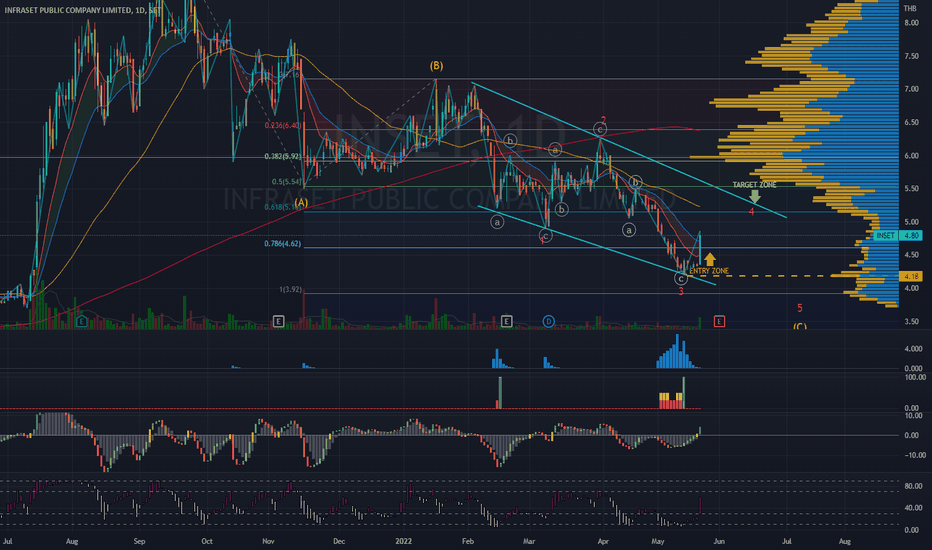Screen dimensions: 932x550
Task: Click the May label on time axis
Action: coord(658,542)
